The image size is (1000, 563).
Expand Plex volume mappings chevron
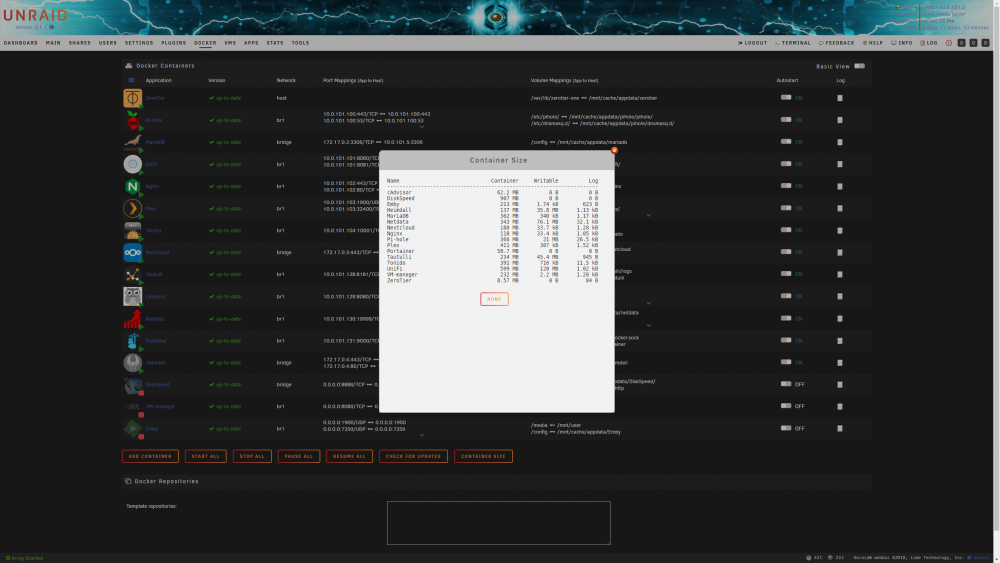(x=649, y=216)
